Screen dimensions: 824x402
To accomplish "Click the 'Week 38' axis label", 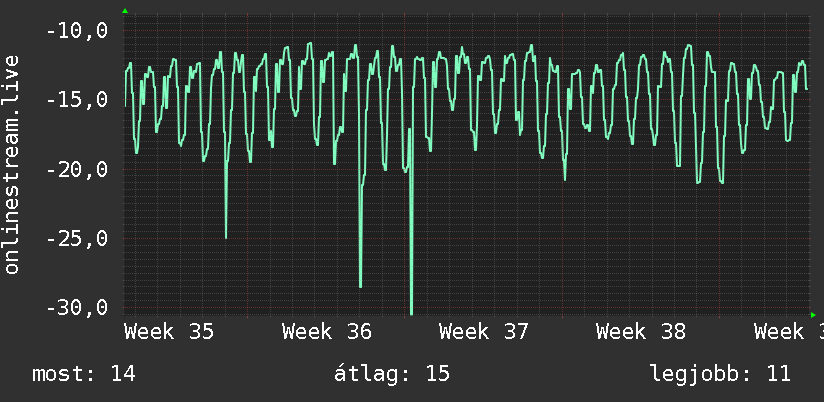I will click(641, 332).
